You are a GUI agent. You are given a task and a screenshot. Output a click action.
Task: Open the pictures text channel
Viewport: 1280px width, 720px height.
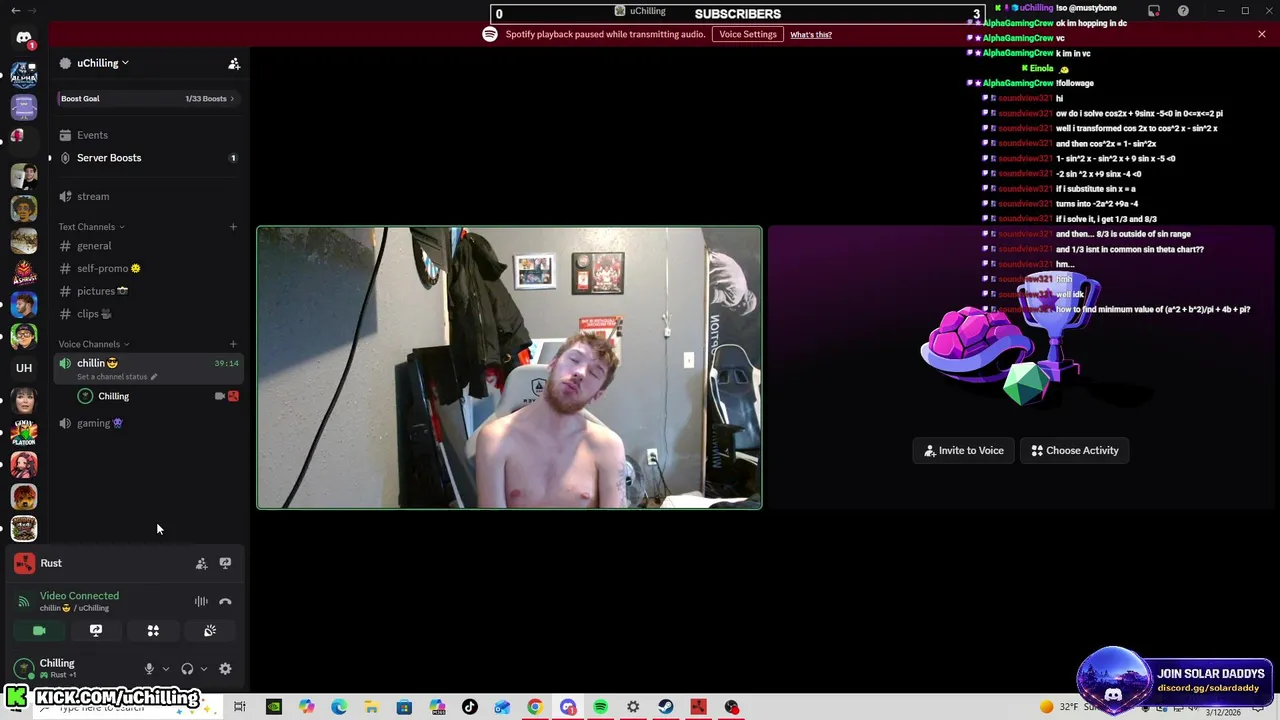point(148,291)
